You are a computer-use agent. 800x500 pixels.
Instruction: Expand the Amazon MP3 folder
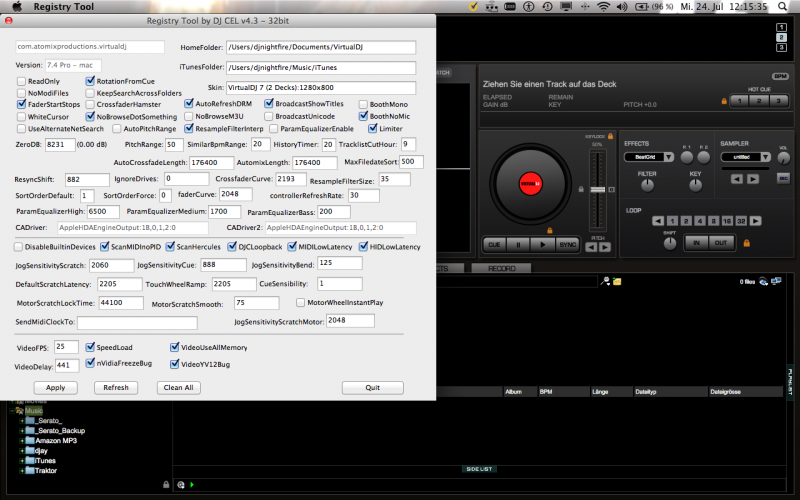pos(21,441)
